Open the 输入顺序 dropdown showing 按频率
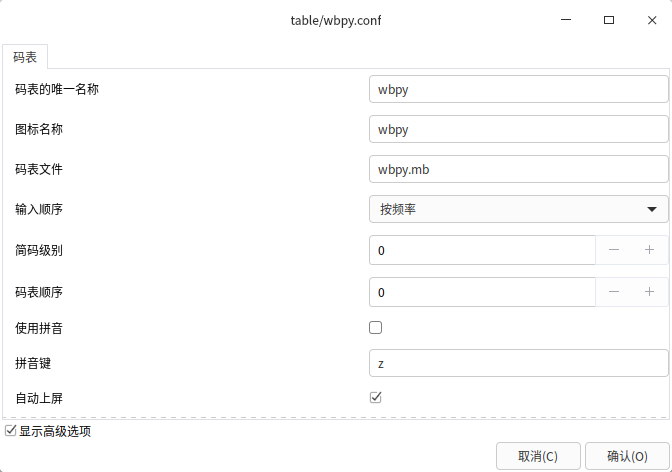The height and width of the screenshot is (472, 672). (518, 209)
